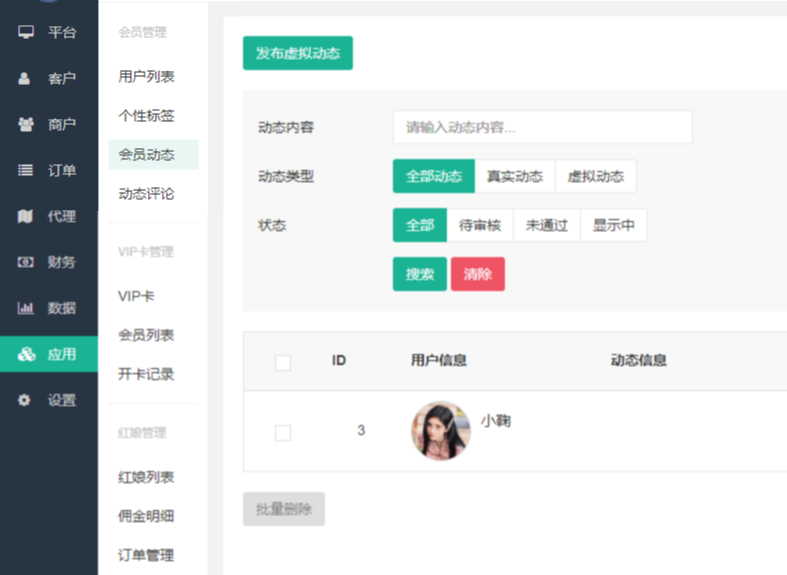Image resolution: width=787 pixels, height=575 pixels.
Task: Click the list icon beside 订单
Action: (26, 170)
